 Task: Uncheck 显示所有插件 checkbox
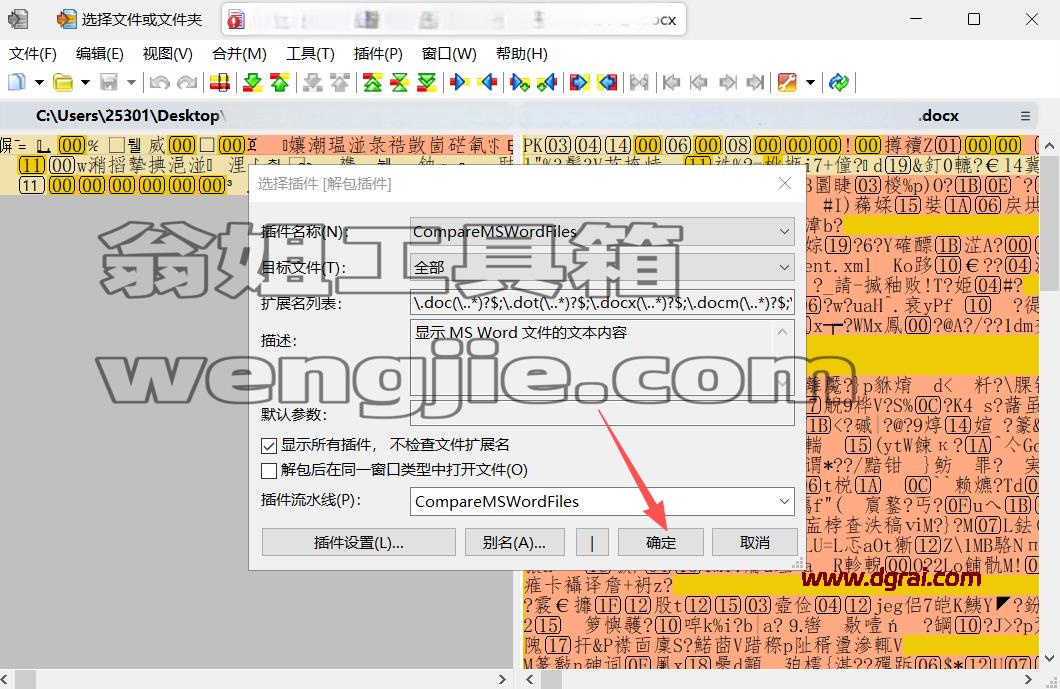[x=269, y=446]
